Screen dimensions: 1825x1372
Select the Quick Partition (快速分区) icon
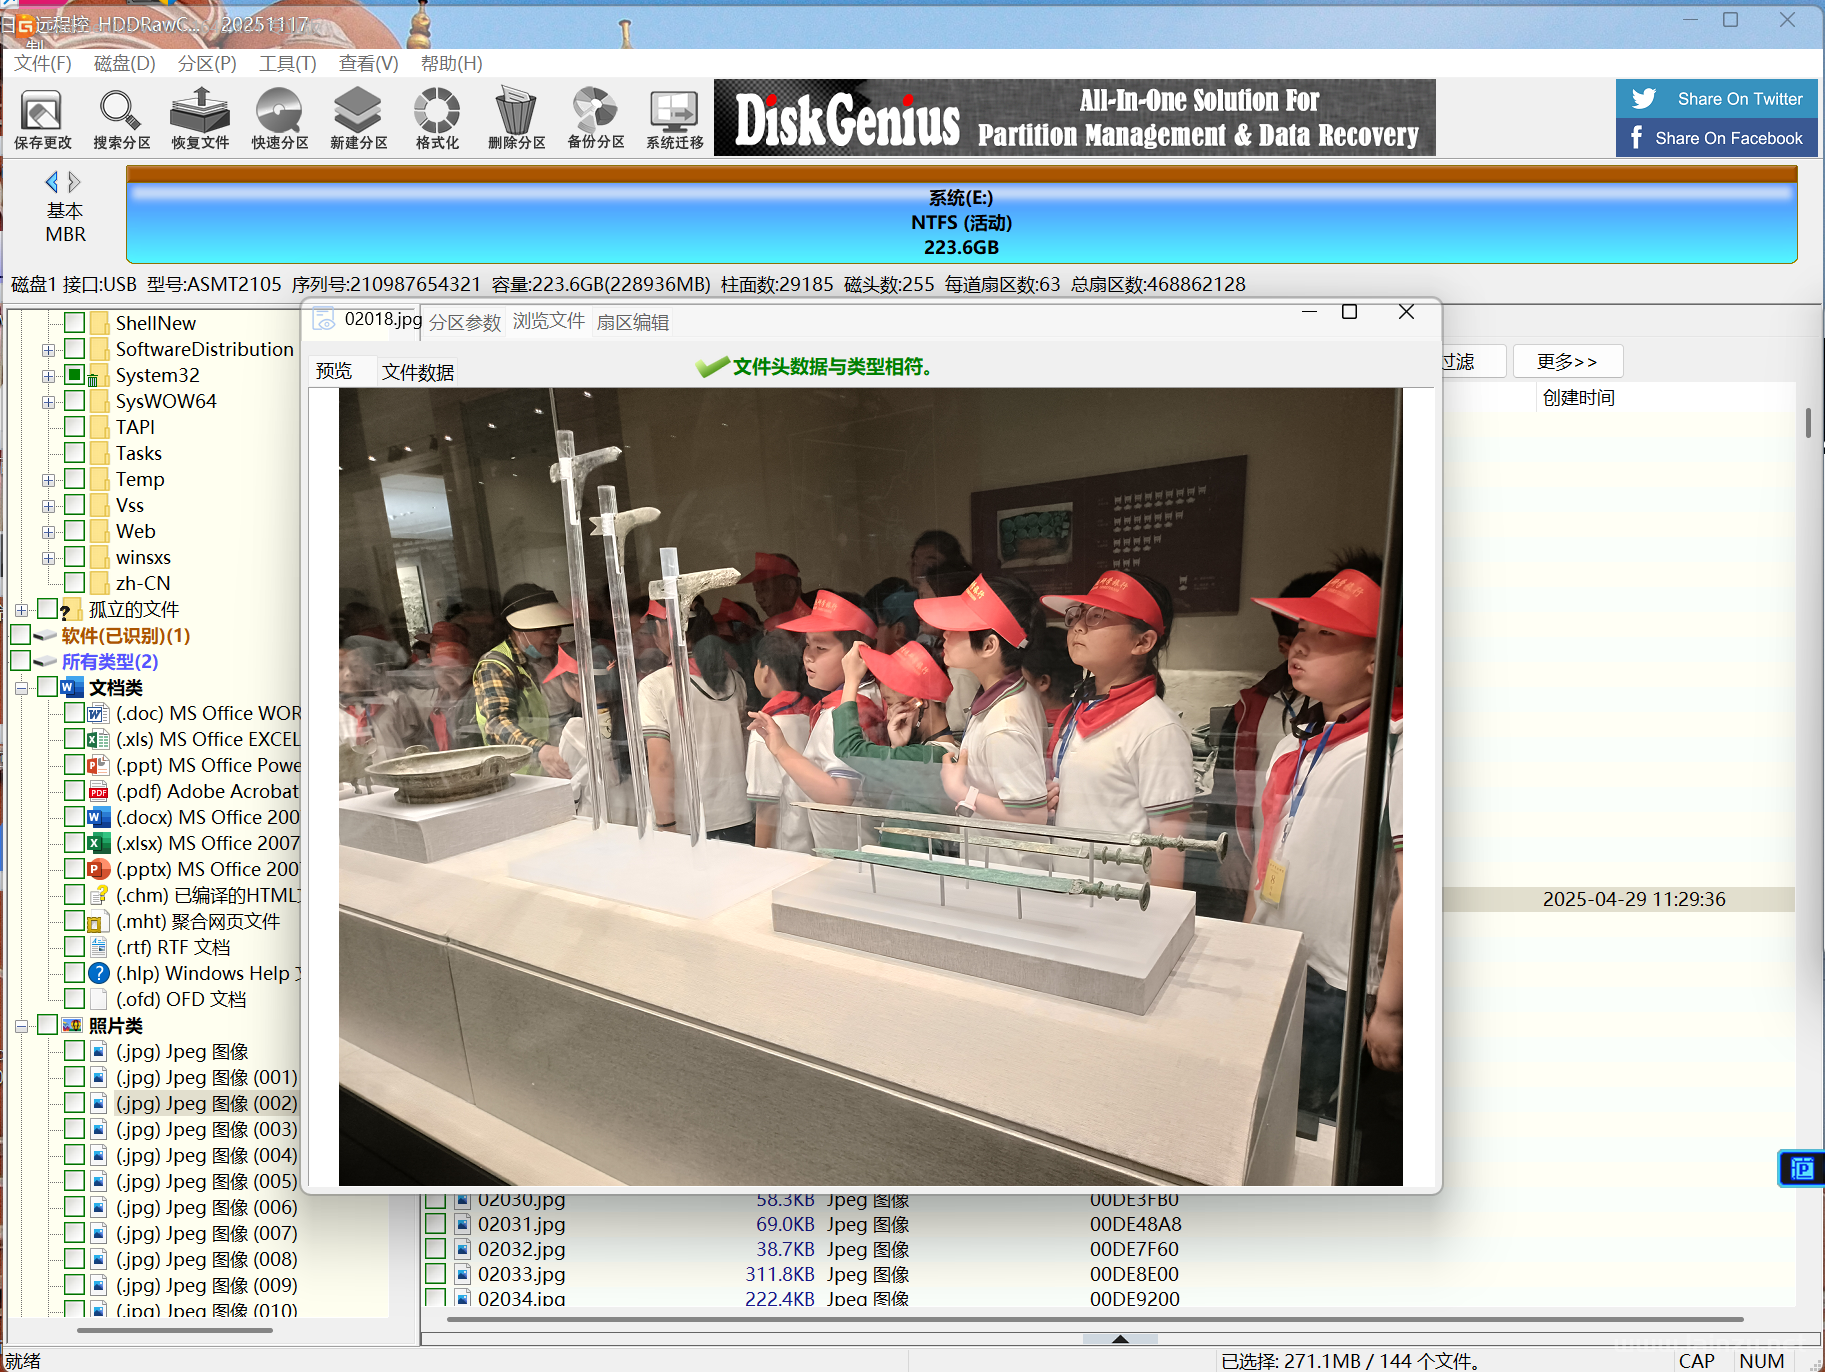point(279,118)
